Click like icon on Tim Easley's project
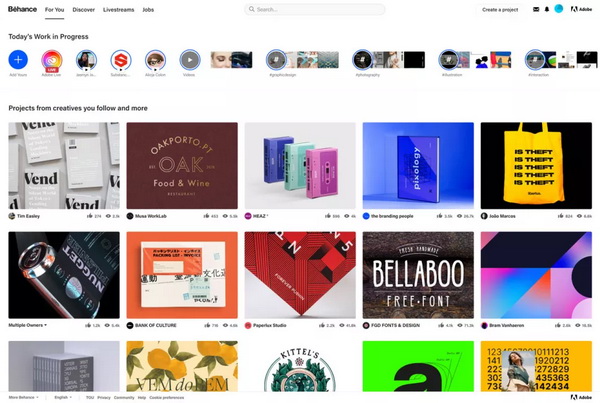Image resolution: width=600 pixels, height=403 pixels. [x=90, y=216]
